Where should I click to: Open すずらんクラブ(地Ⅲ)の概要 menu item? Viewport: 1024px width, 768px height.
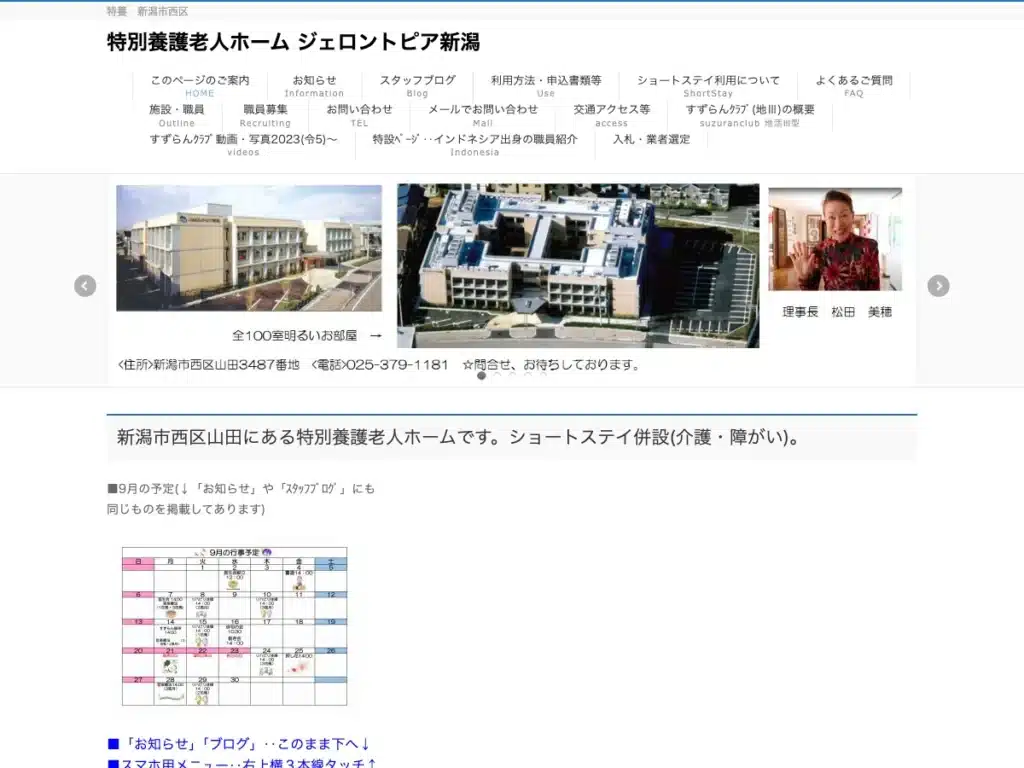[750, 116]
